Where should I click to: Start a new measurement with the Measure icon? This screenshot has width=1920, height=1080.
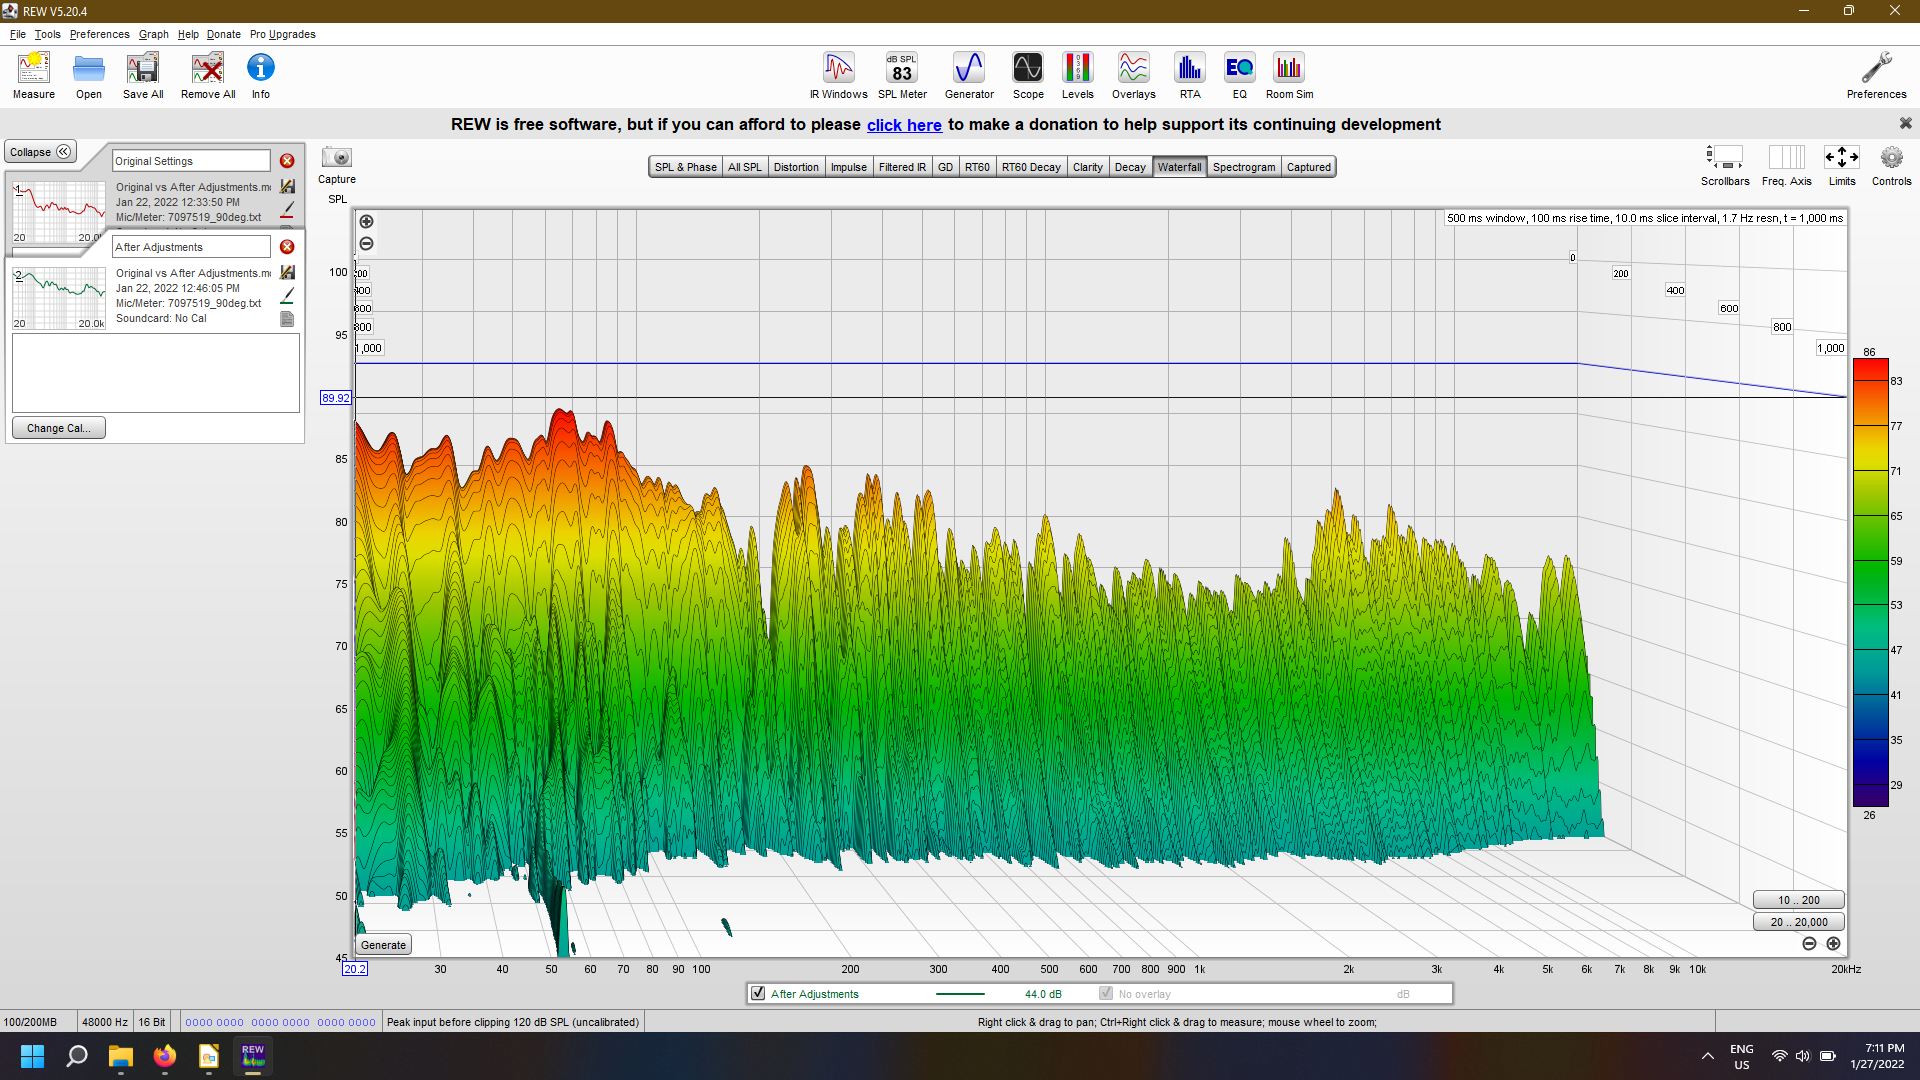[34, 76]
